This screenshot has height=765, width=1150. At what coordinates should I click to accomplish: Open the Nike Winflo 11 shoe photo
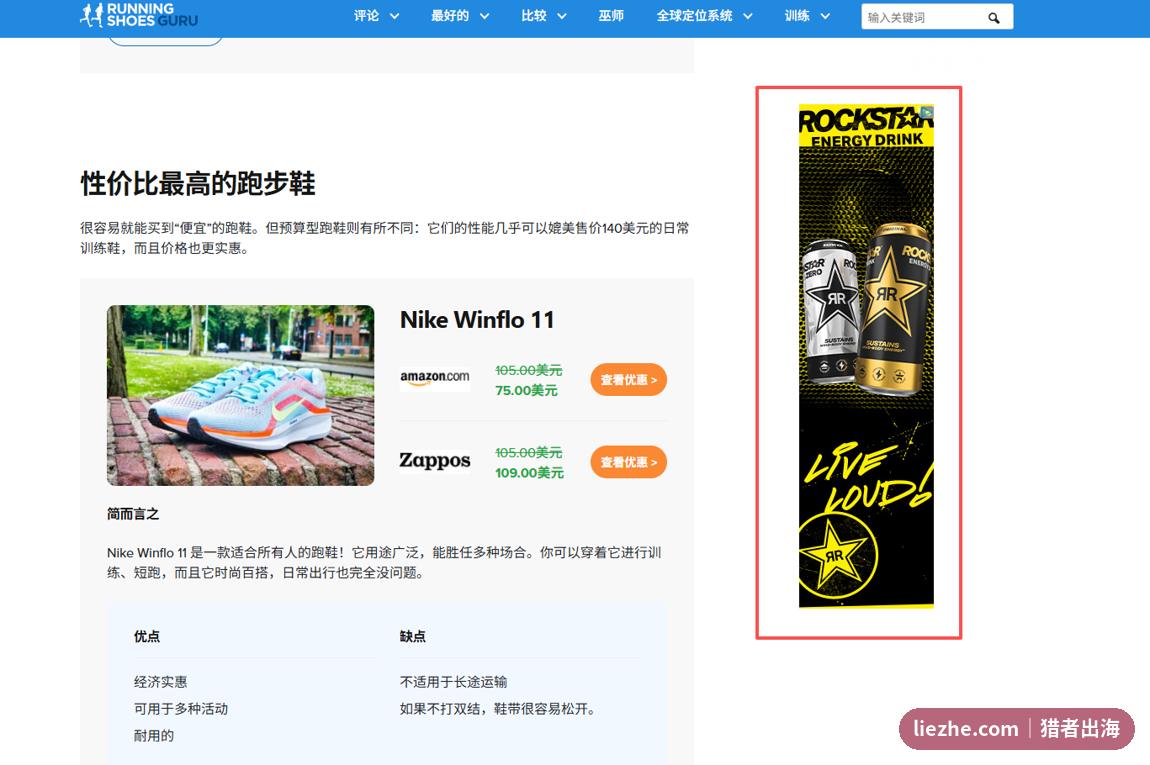pos(241,395)
